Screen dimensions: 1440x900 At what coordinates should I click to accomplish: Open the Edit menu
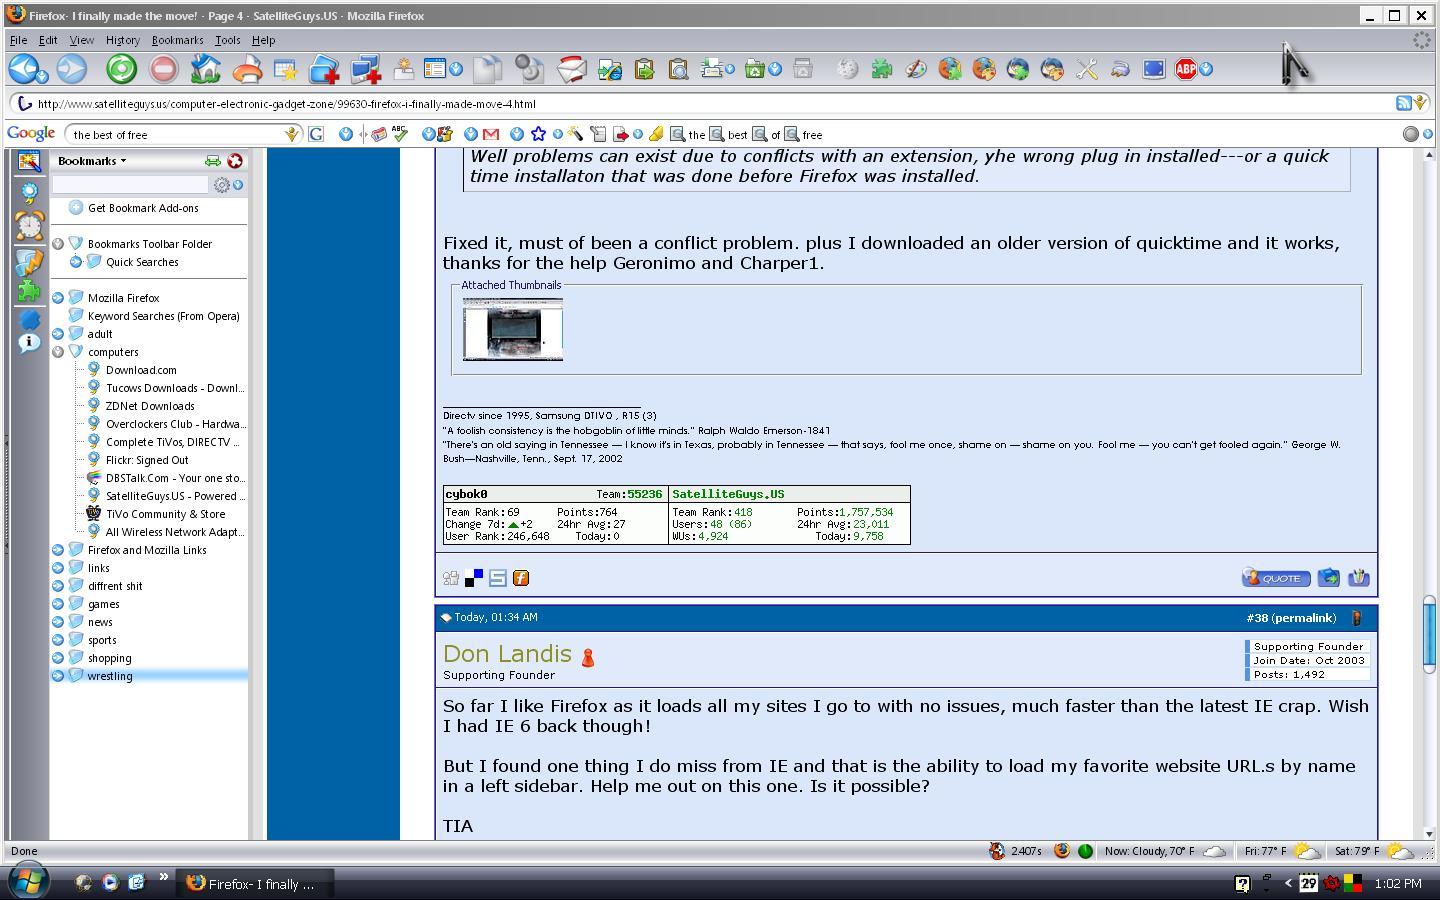click(48, 40)
